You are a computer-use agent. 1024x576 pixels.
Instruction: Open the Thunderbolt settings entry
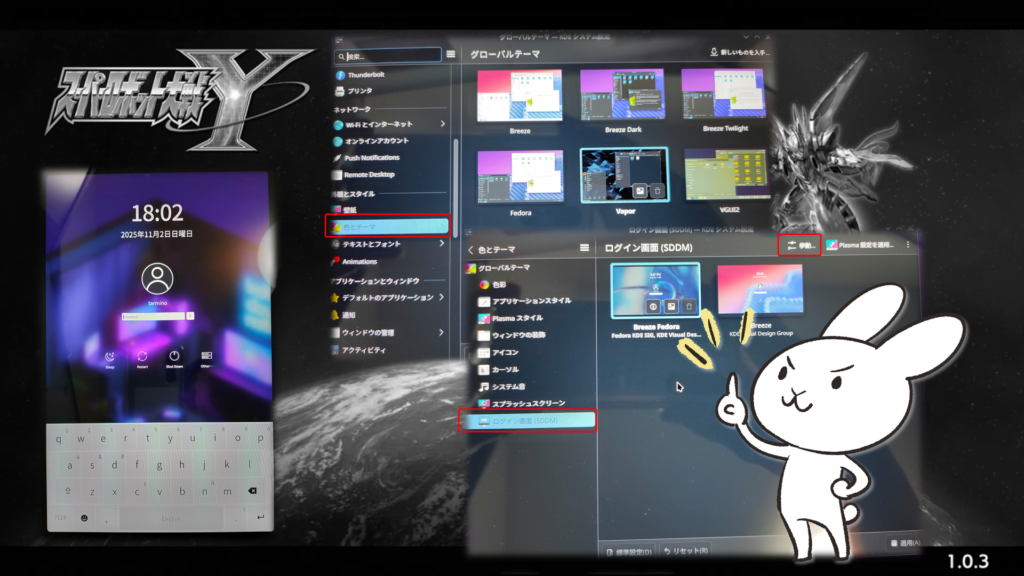point(372,75)
